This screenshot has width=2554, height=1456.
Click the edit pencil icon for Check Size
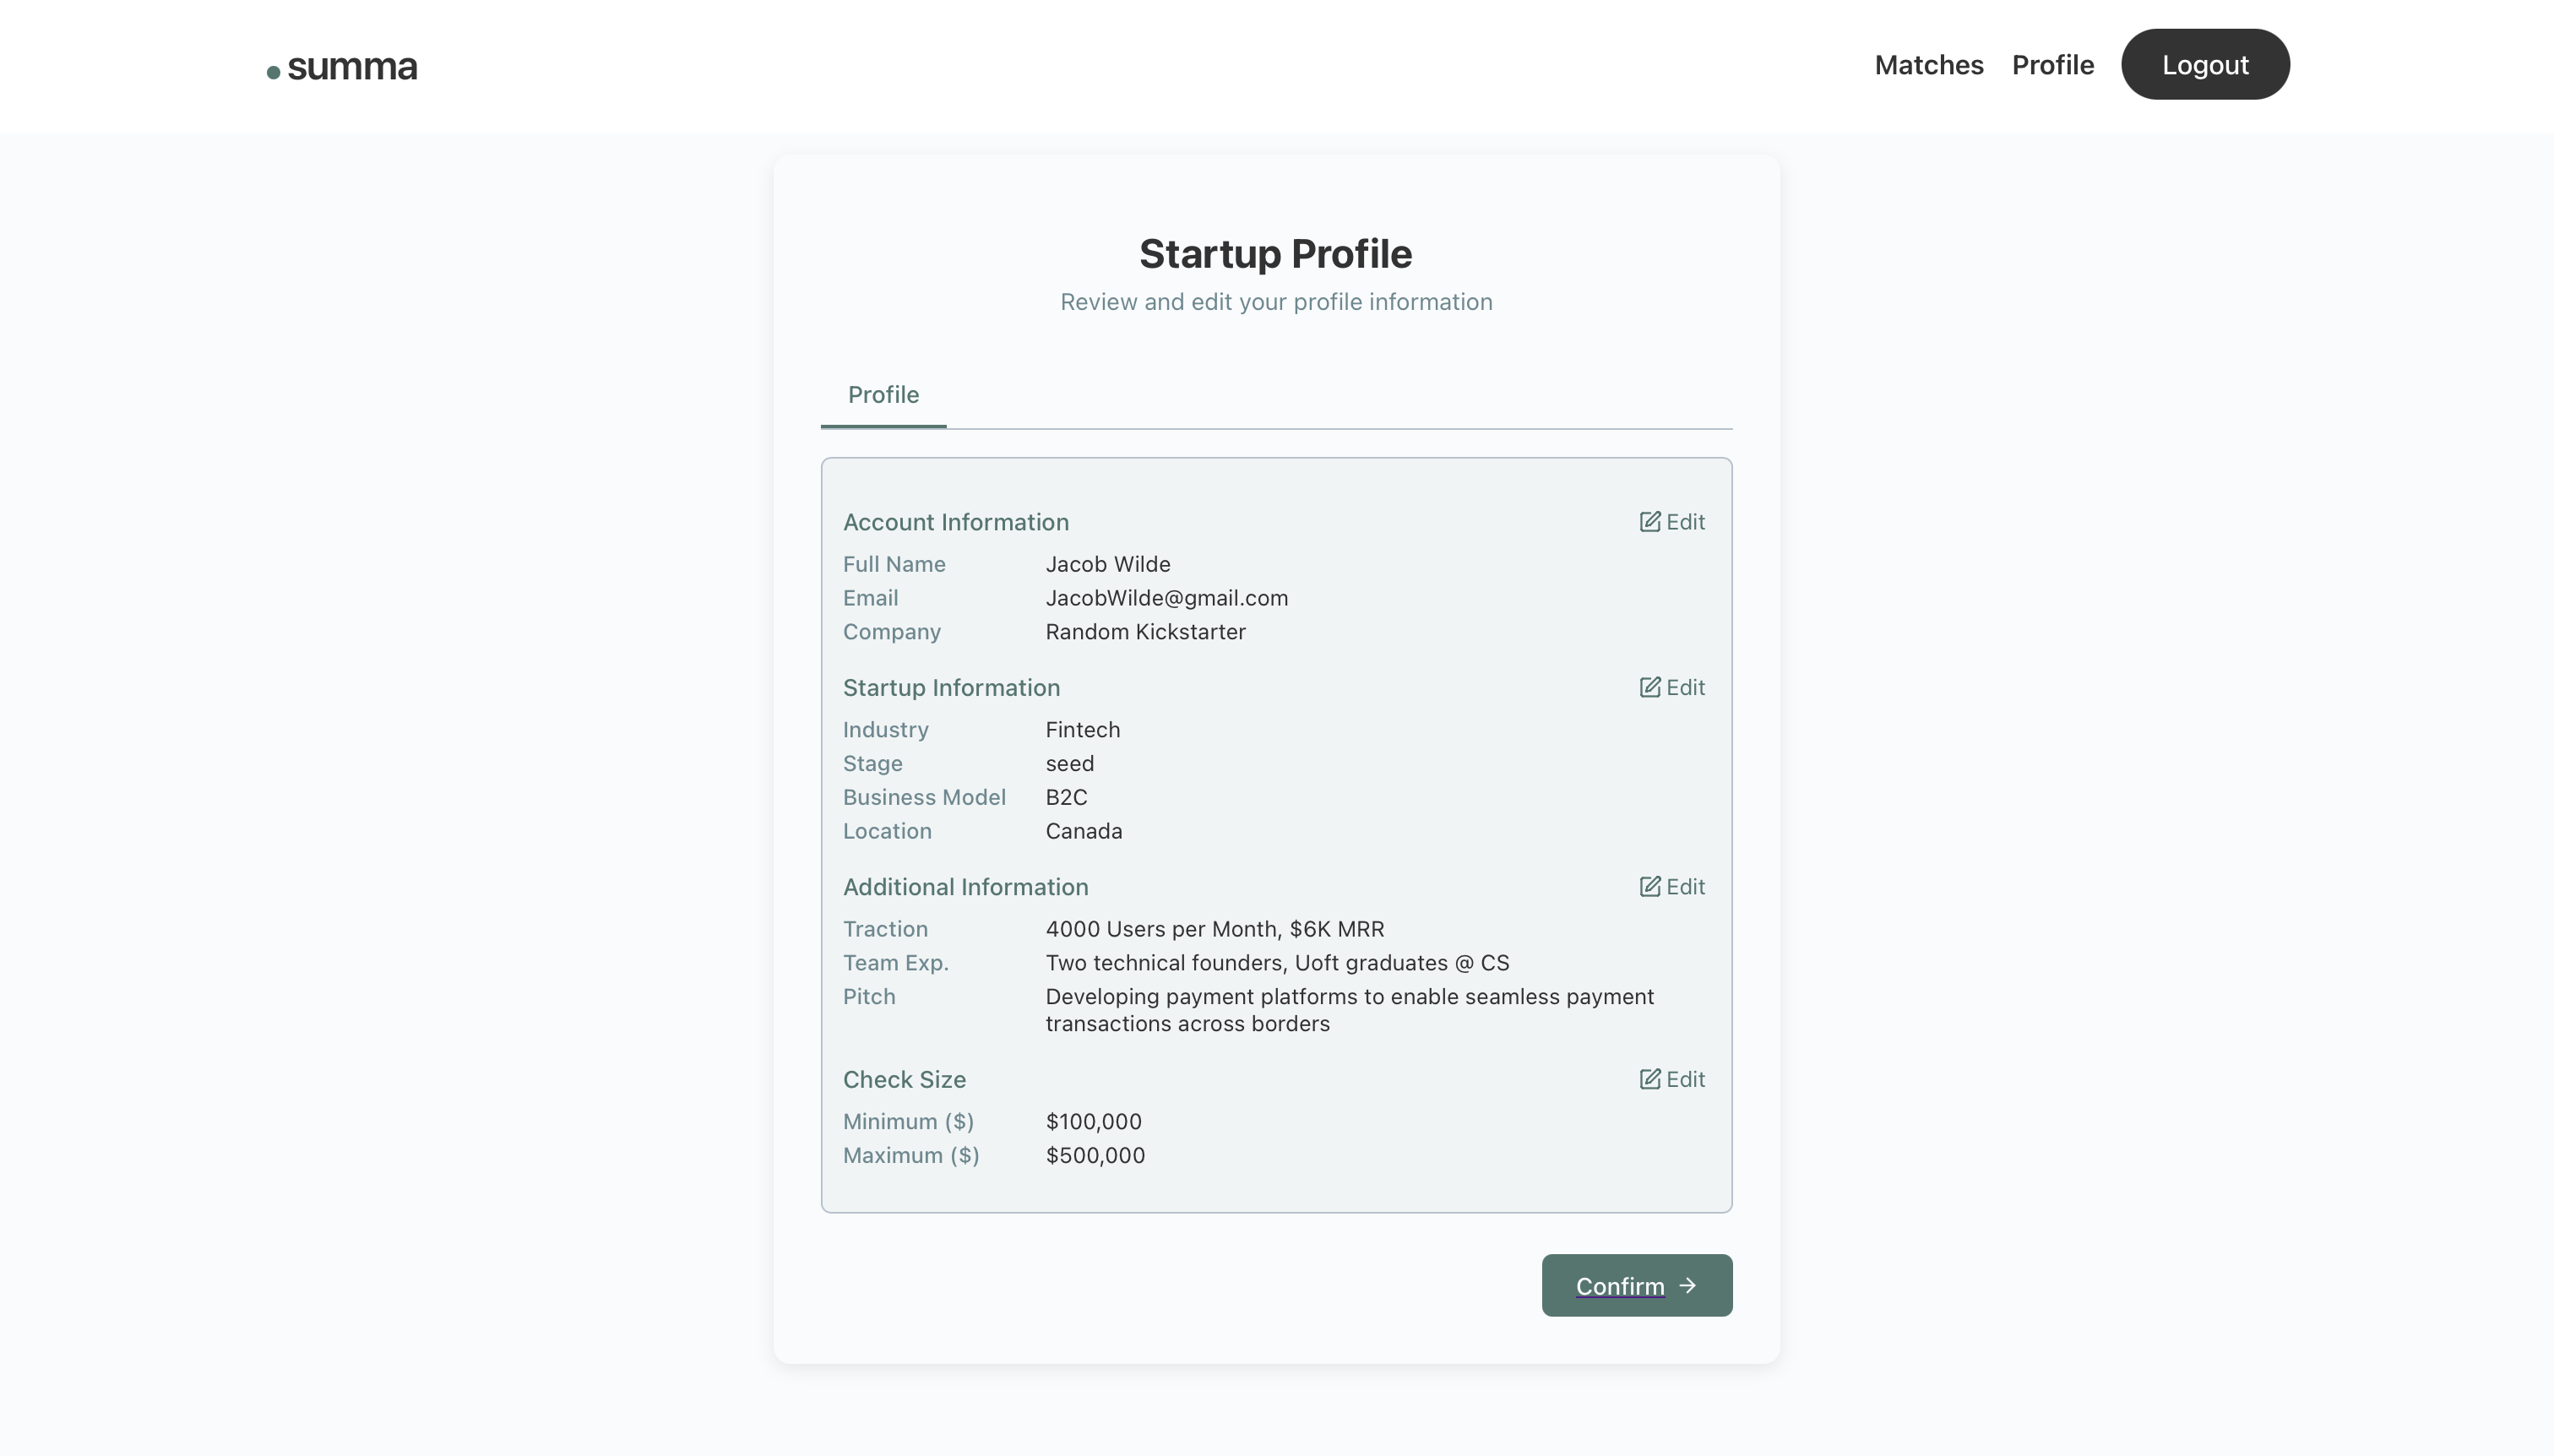pyautogui.click(x=1649, y=1079)
